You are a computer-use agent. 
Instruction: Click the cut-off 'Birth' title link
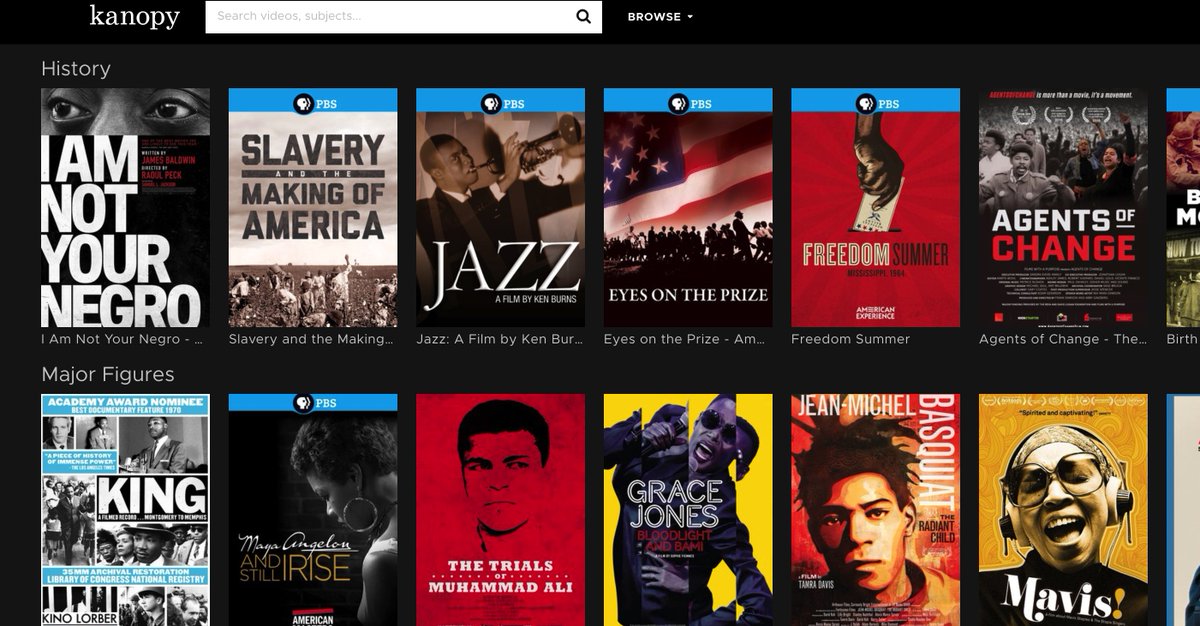pos(1182,339)
